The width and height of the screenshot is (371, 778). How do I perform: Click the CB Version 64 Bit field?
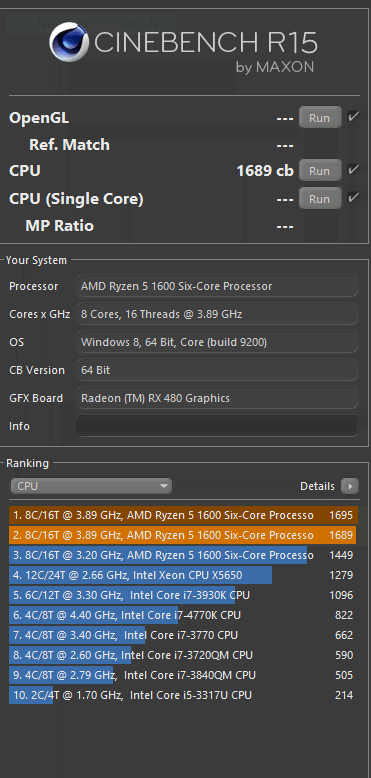217,370
